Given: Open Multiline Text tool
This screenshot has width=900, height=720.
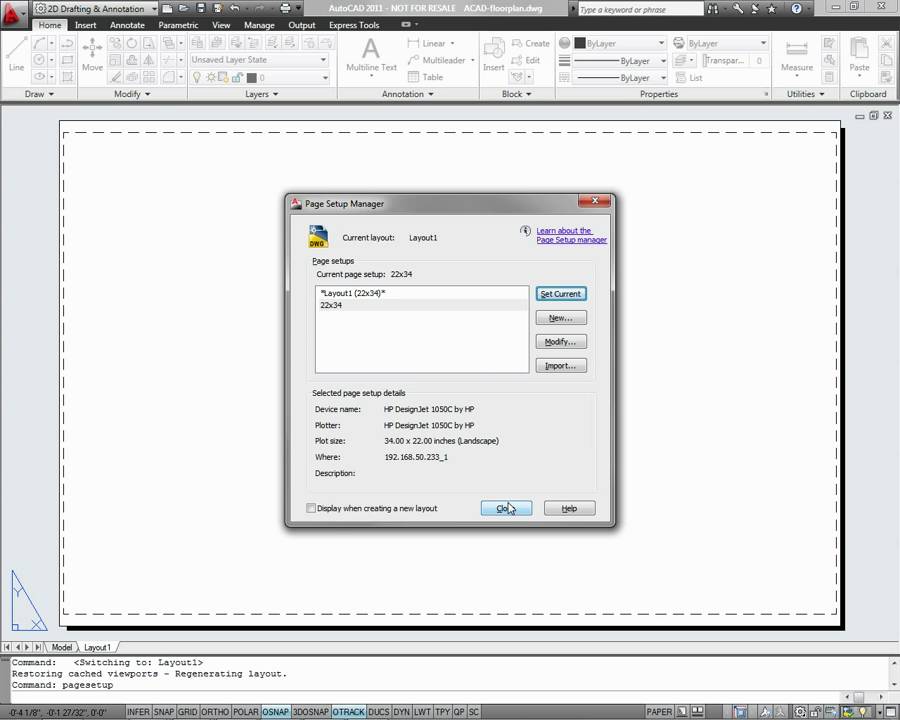Looking at the screenshot, I should pos(371,56).
